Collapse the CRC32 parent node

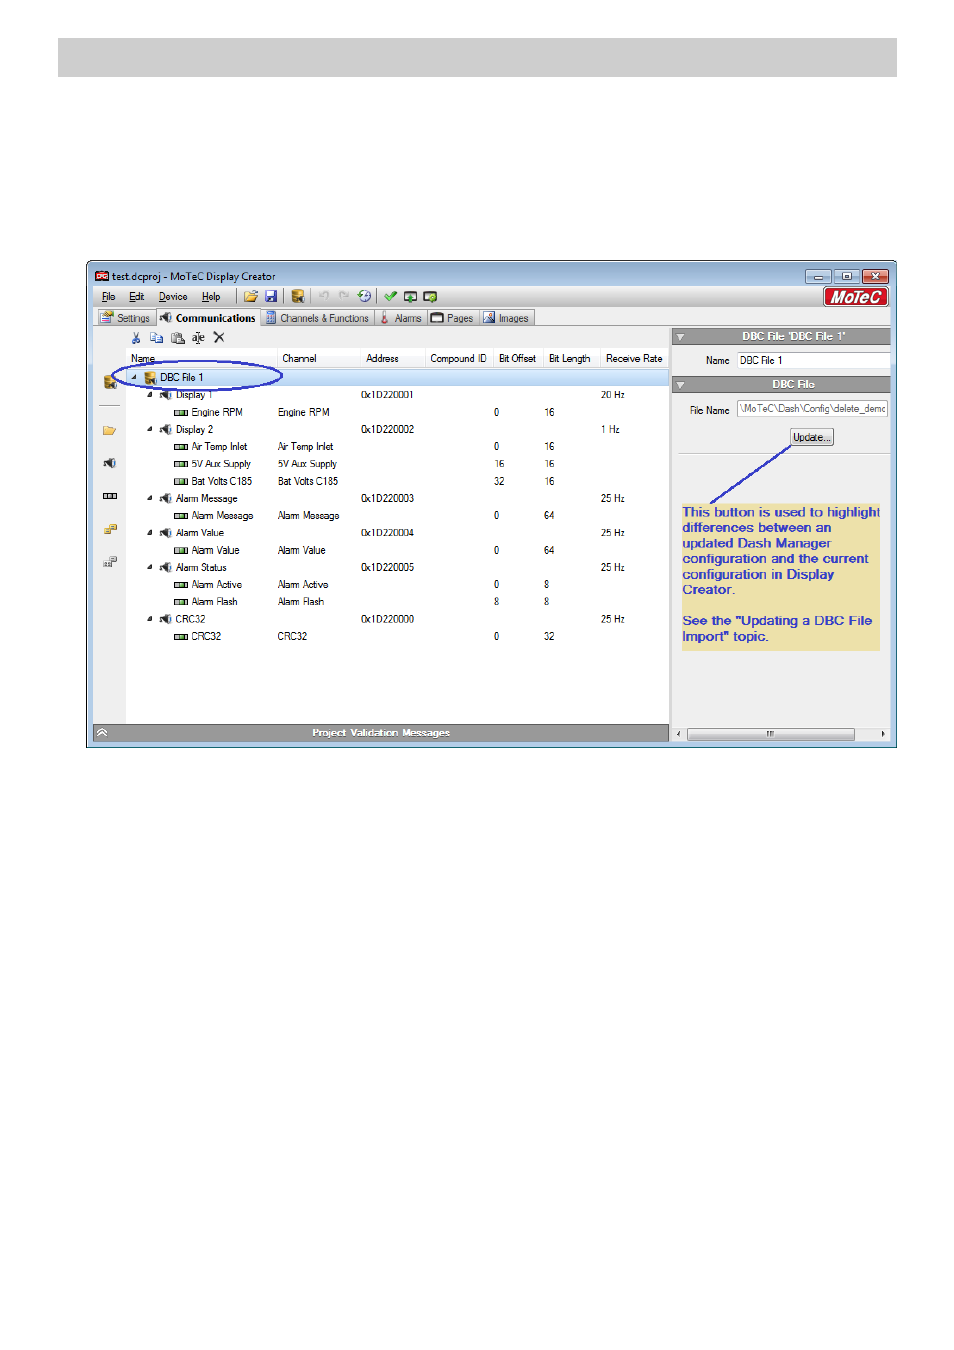tap(150, 619)
